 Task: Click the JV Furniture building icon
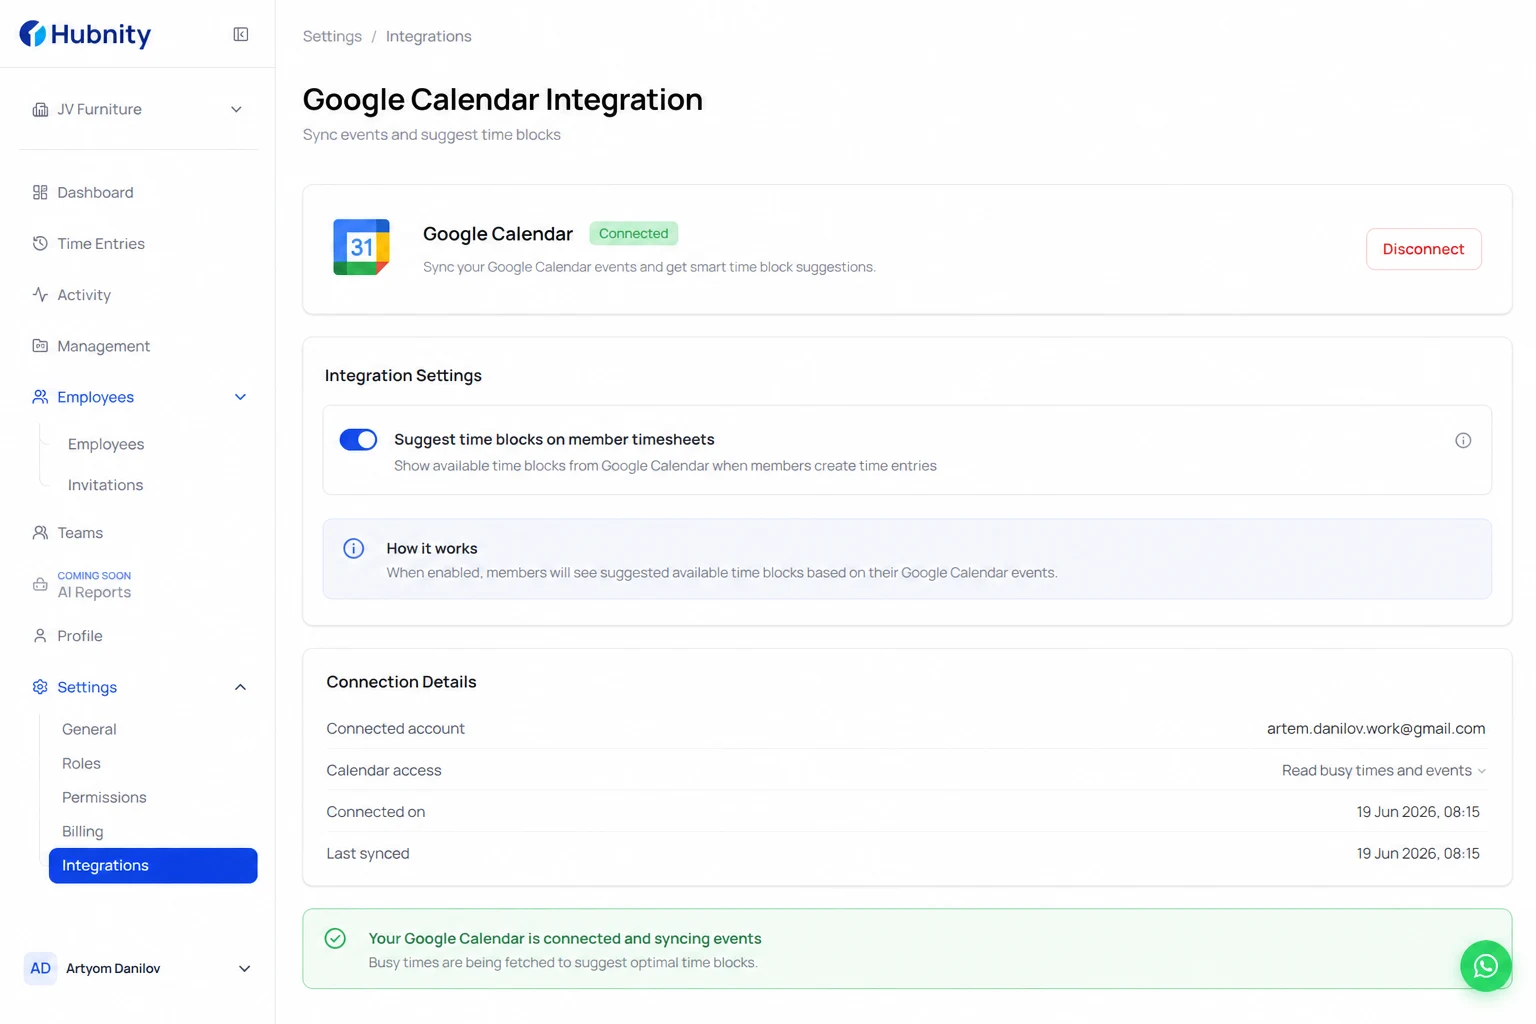pos(40,109)
